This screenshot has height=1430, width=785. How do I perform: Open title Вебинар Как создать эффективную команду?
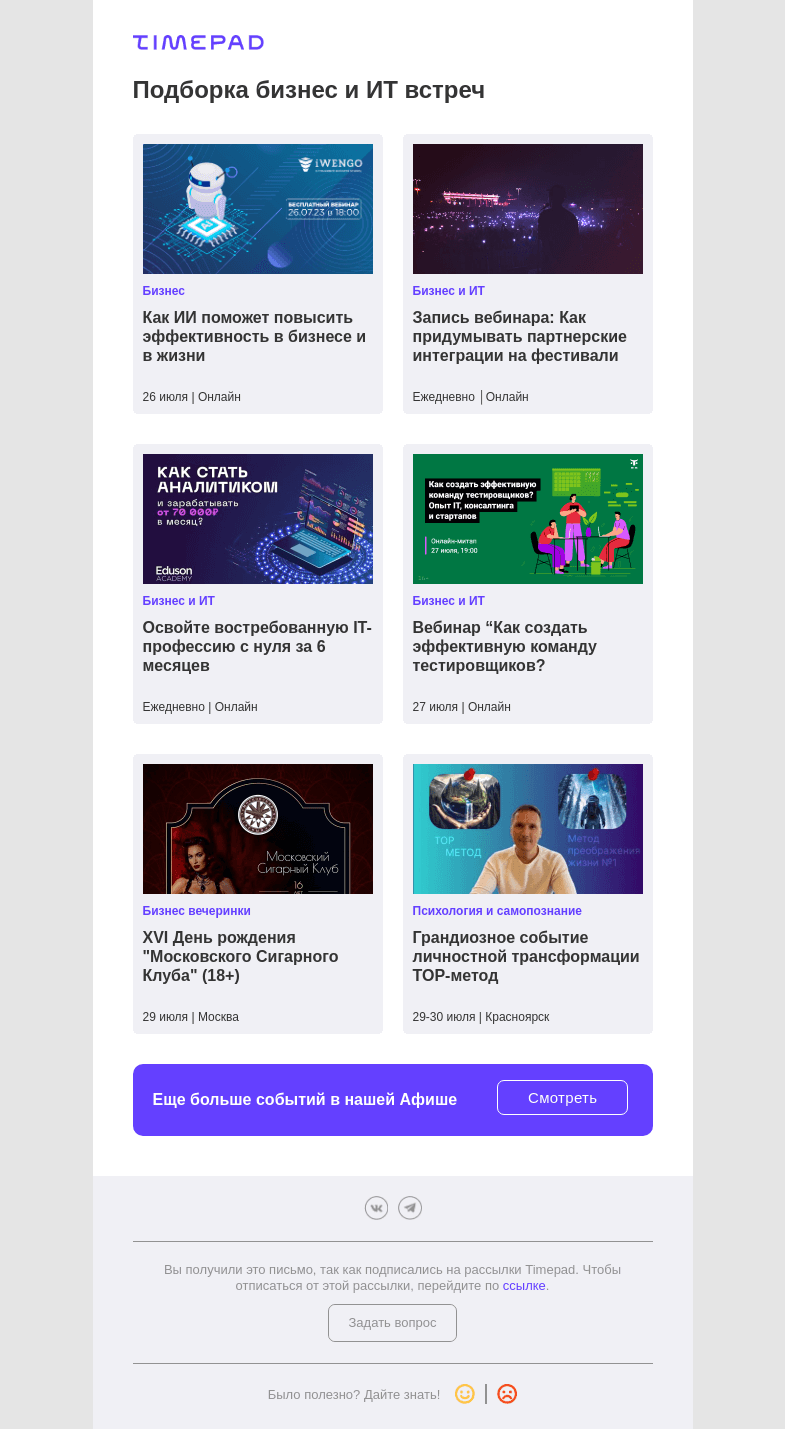(505, 647)
